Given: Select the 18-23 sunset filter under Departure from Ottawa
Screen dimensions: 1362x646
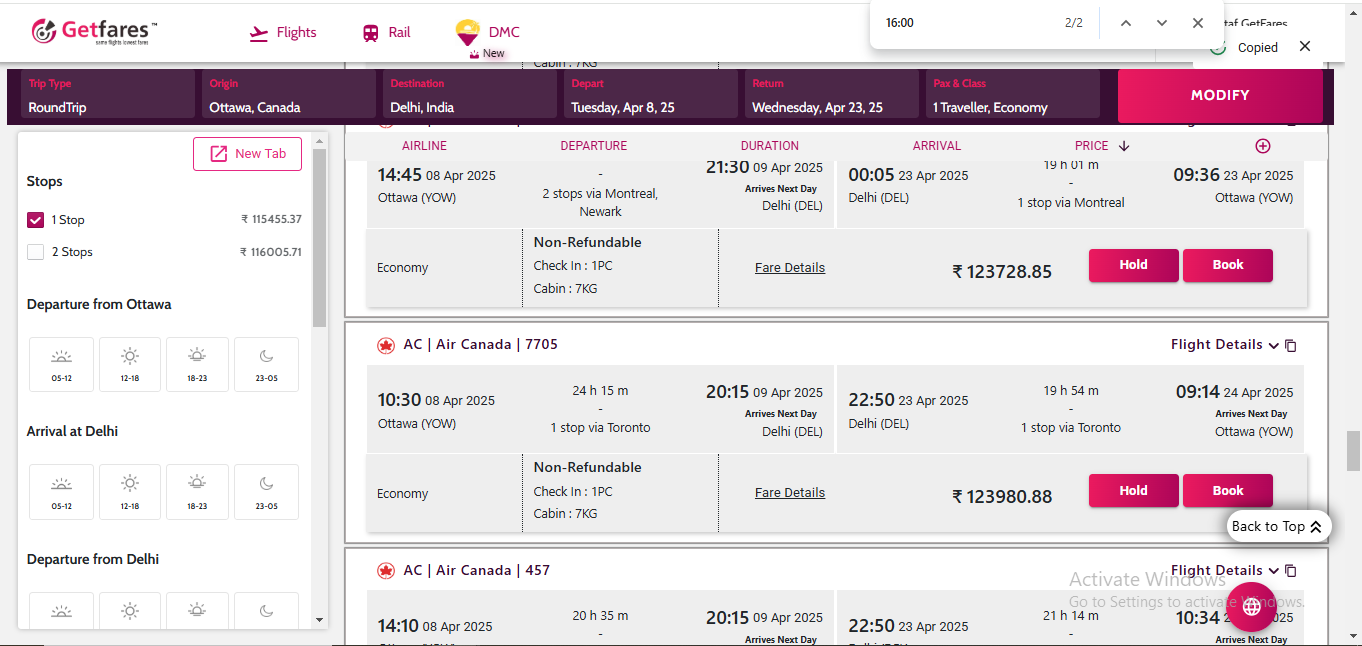Looking at the screenshot, I should point(197,364).
